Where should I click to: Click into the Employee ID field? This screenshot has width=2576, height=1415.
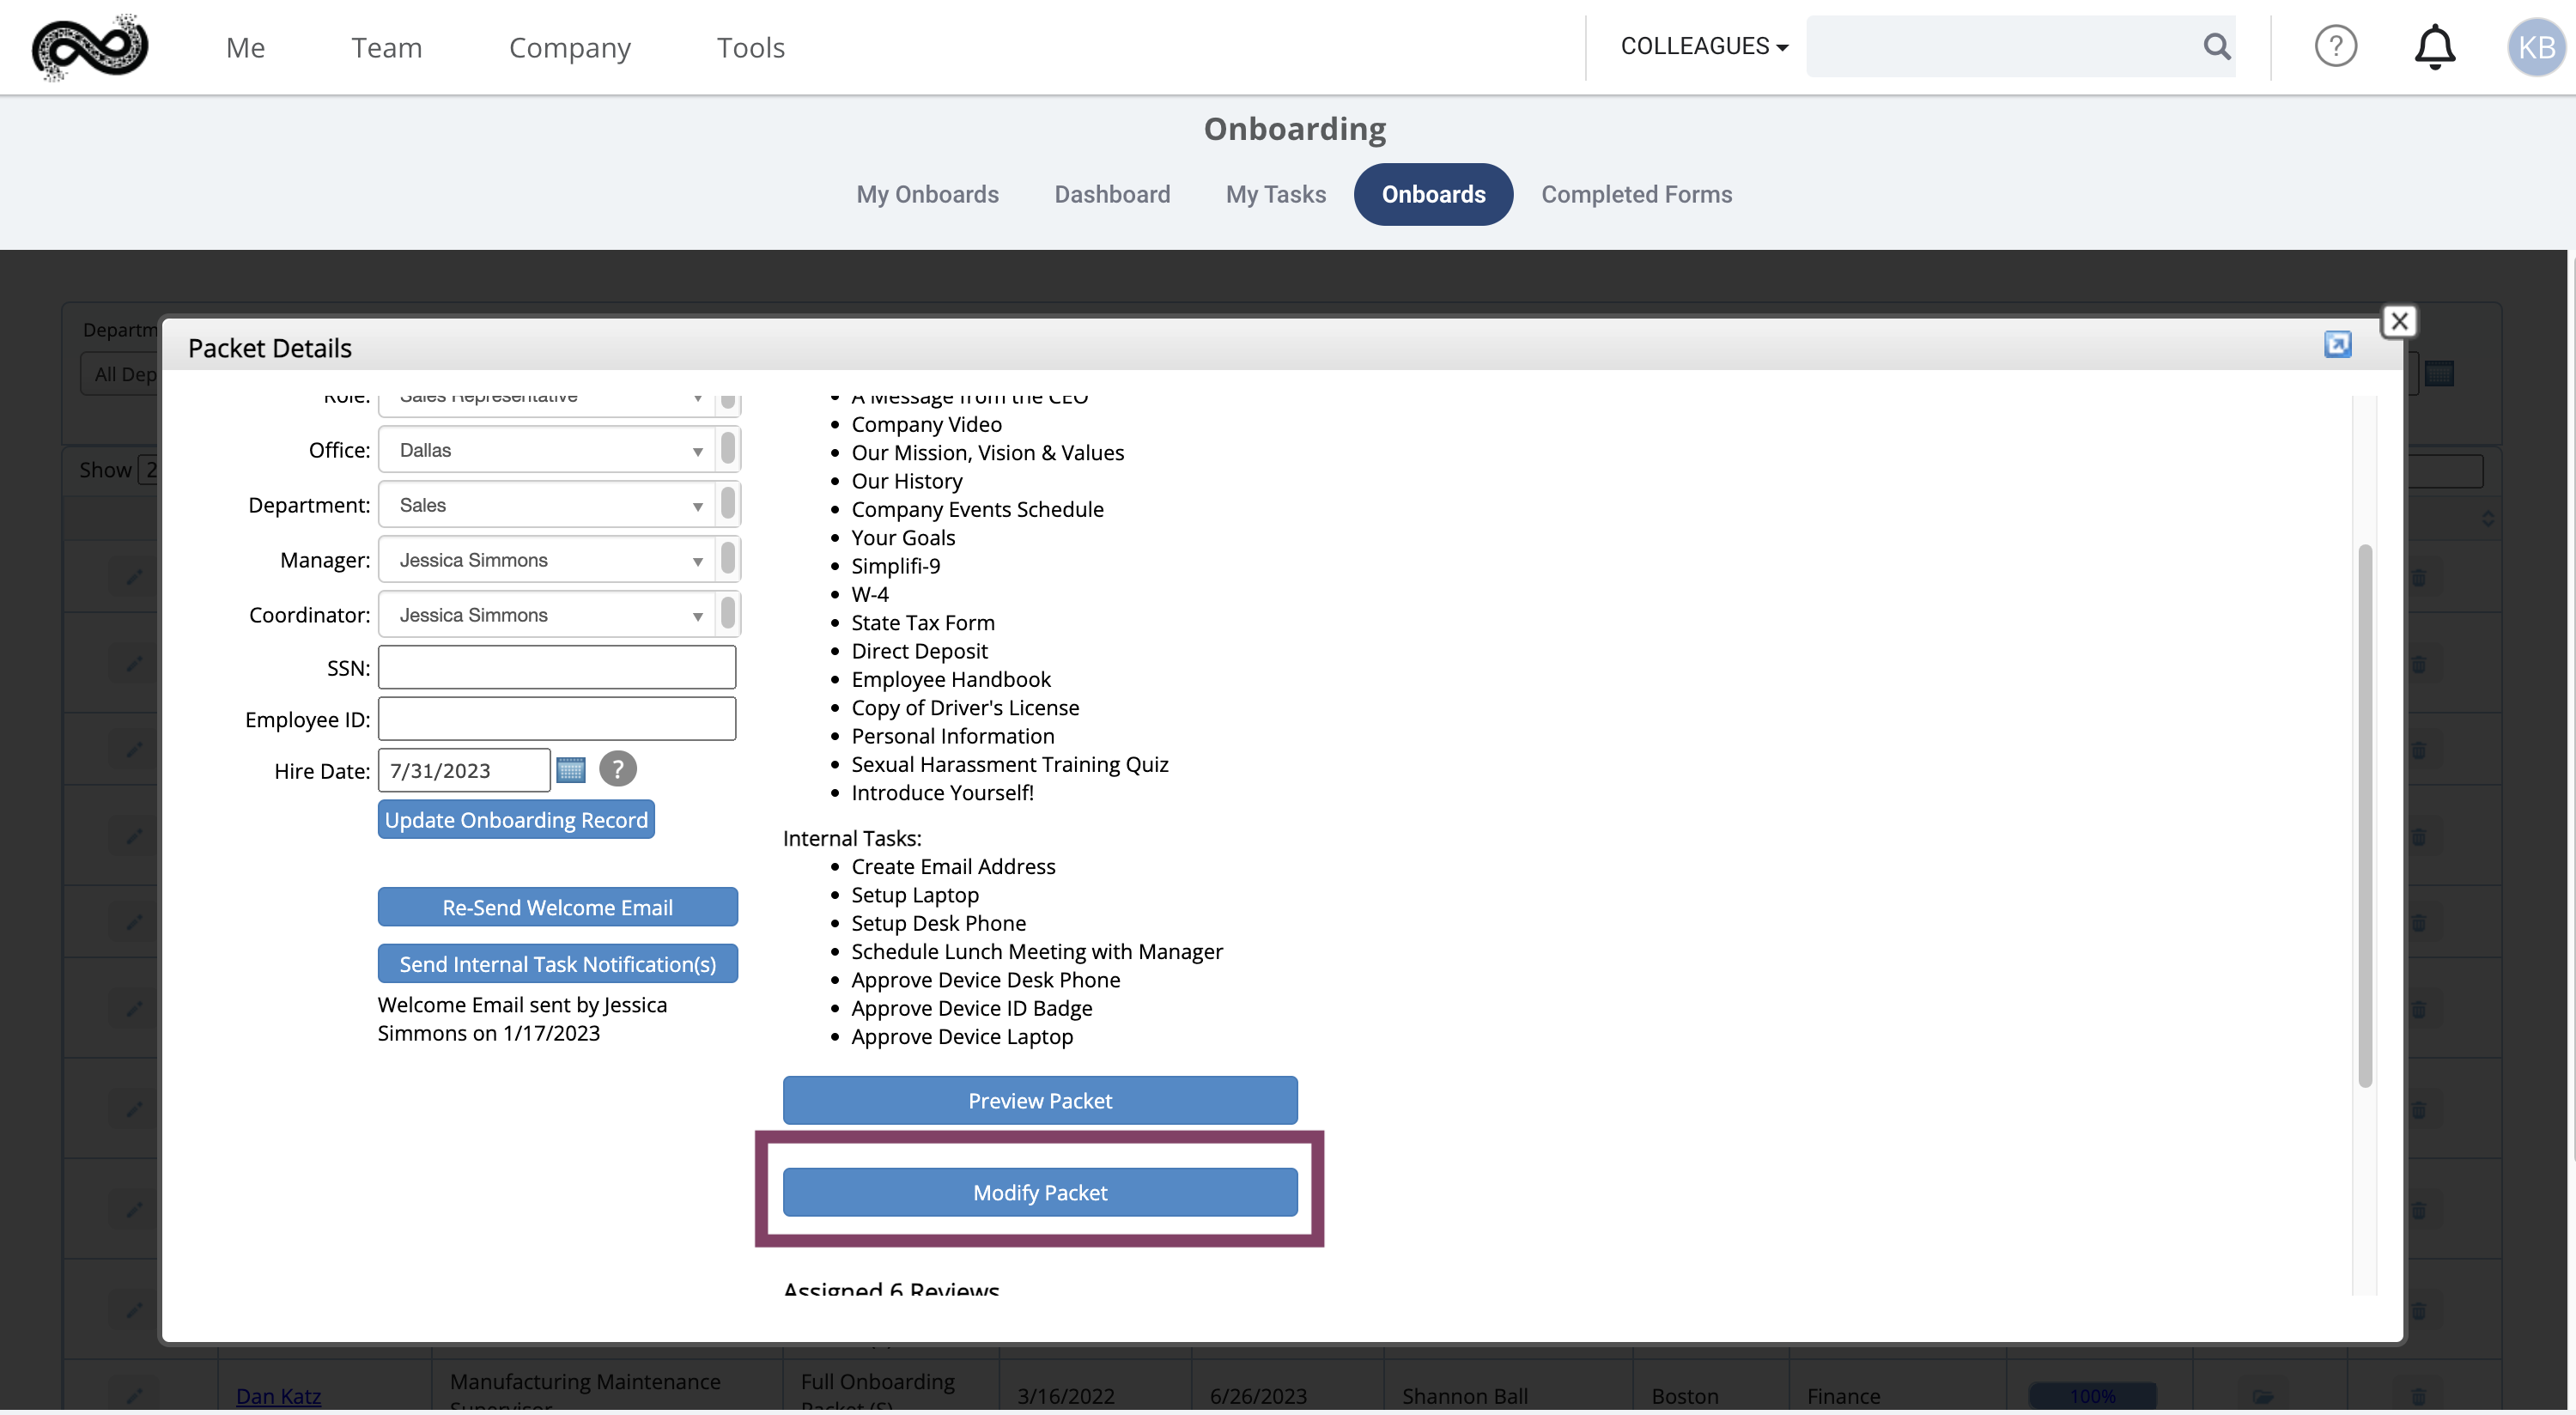click(557, 719)
